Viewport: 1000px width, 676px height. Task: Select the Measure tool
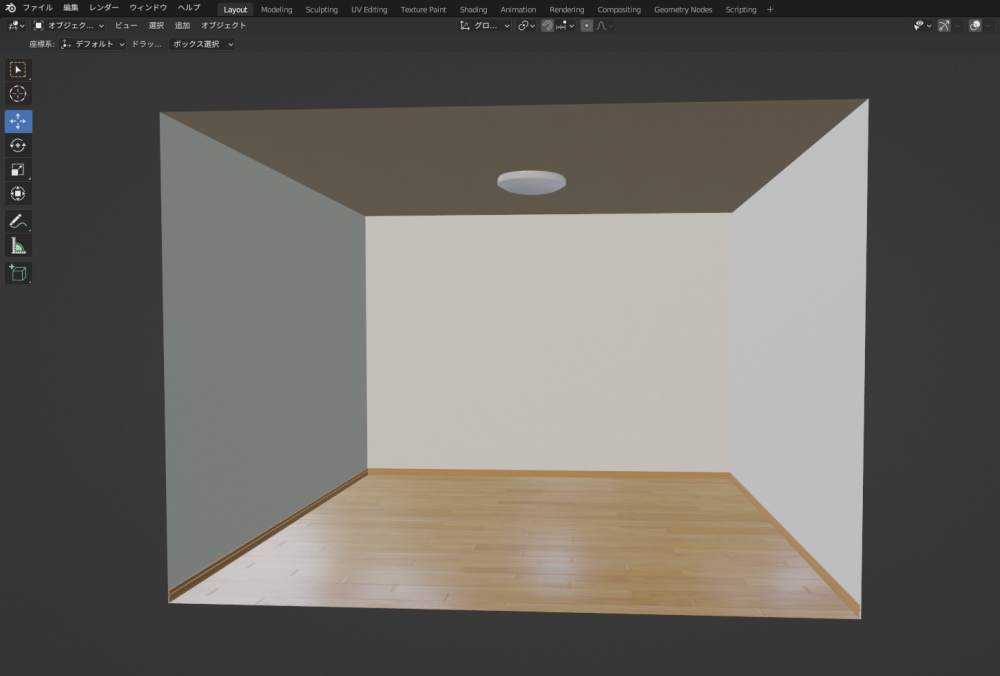tap(18, 245)
